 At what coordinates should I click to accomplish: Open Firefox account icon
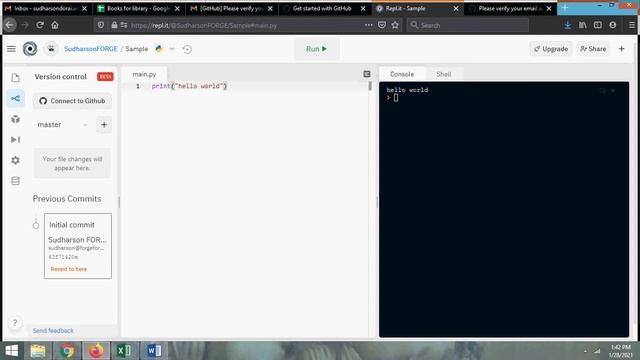613,25
